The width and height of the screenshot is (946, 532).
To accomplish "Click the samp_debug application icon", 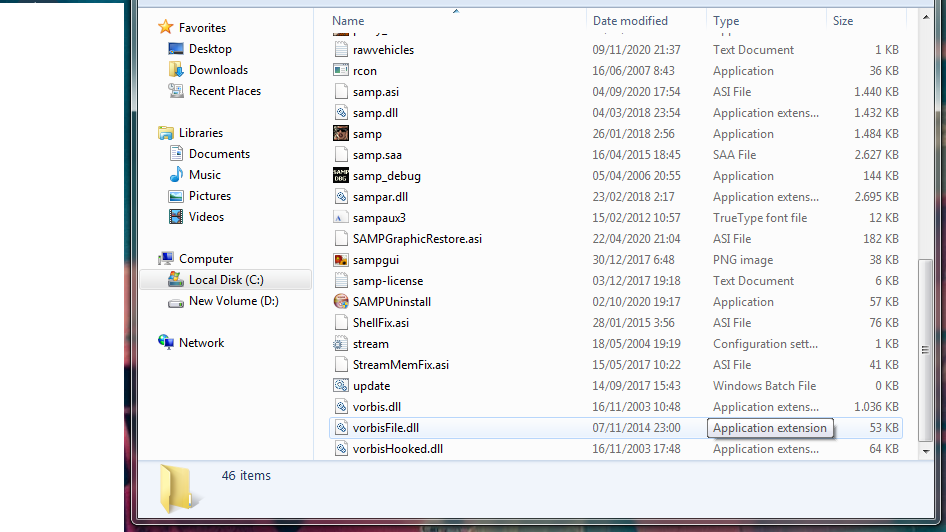I will tap(341, 176).
